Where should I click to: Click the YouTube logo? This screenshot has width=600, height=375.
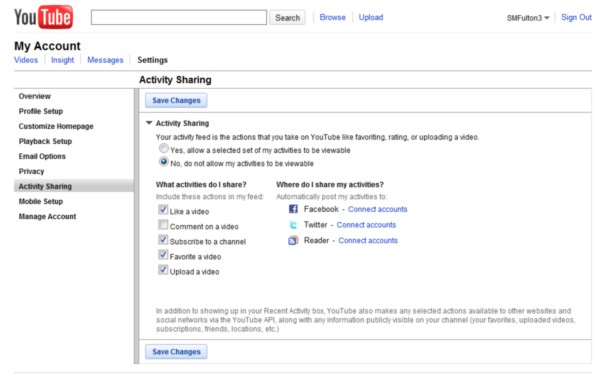click(x=43, y=17)
